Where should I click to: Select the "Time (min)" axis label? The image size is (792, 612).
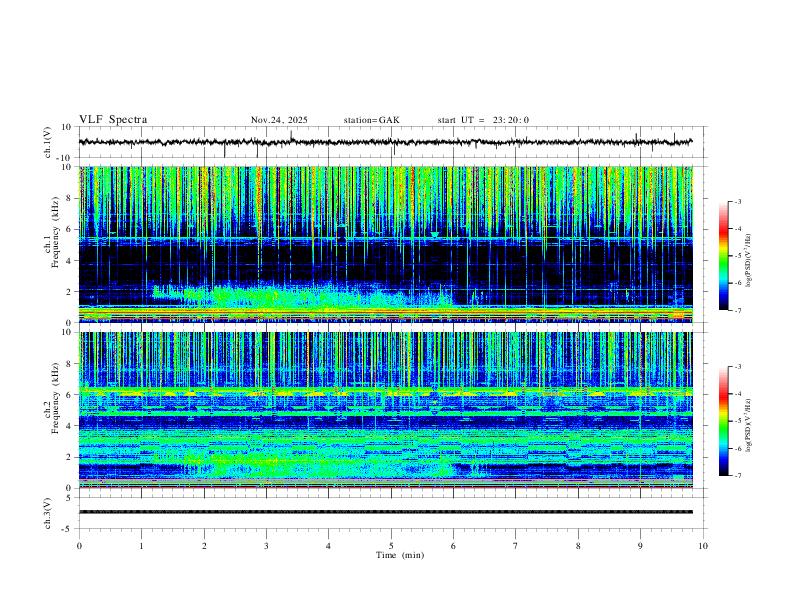pos(400,555)
